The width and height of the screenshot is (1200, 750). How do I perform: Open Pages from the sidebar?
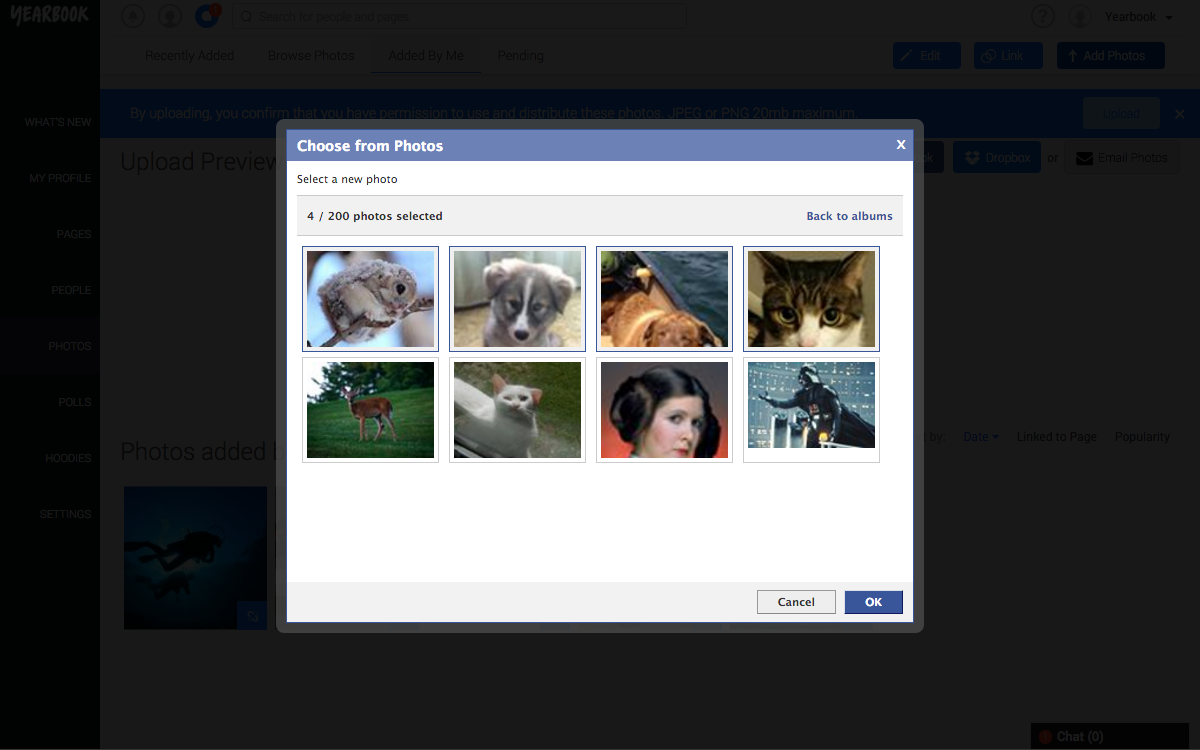74,234
